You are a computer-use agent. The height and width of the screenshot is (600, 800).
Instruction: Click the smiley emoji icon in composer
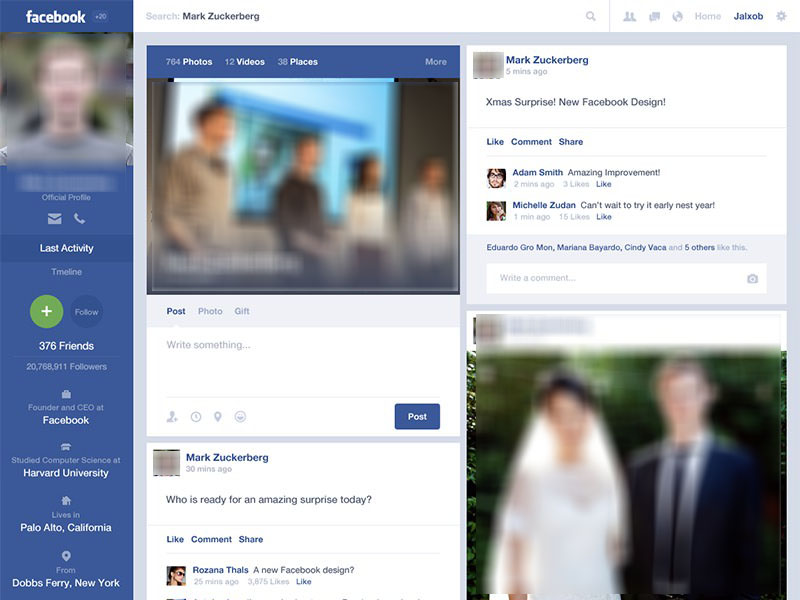tap(240, 416)
